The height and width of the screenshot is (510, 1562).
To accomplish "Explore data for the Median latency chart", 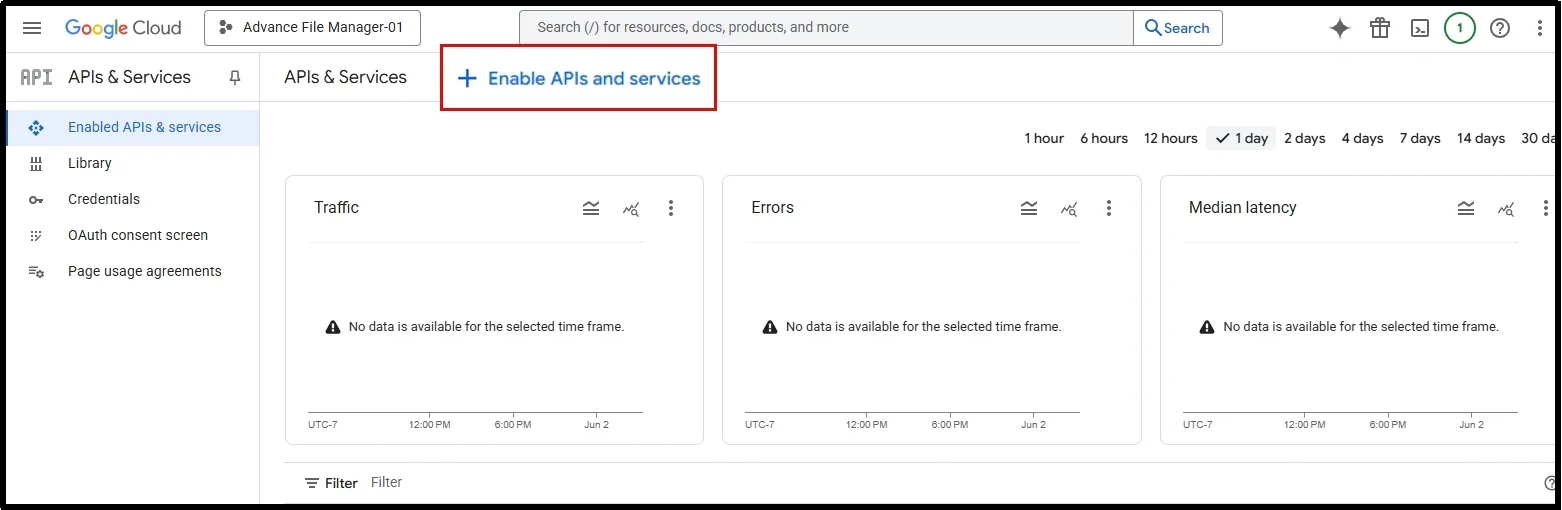I will 1506,208.
